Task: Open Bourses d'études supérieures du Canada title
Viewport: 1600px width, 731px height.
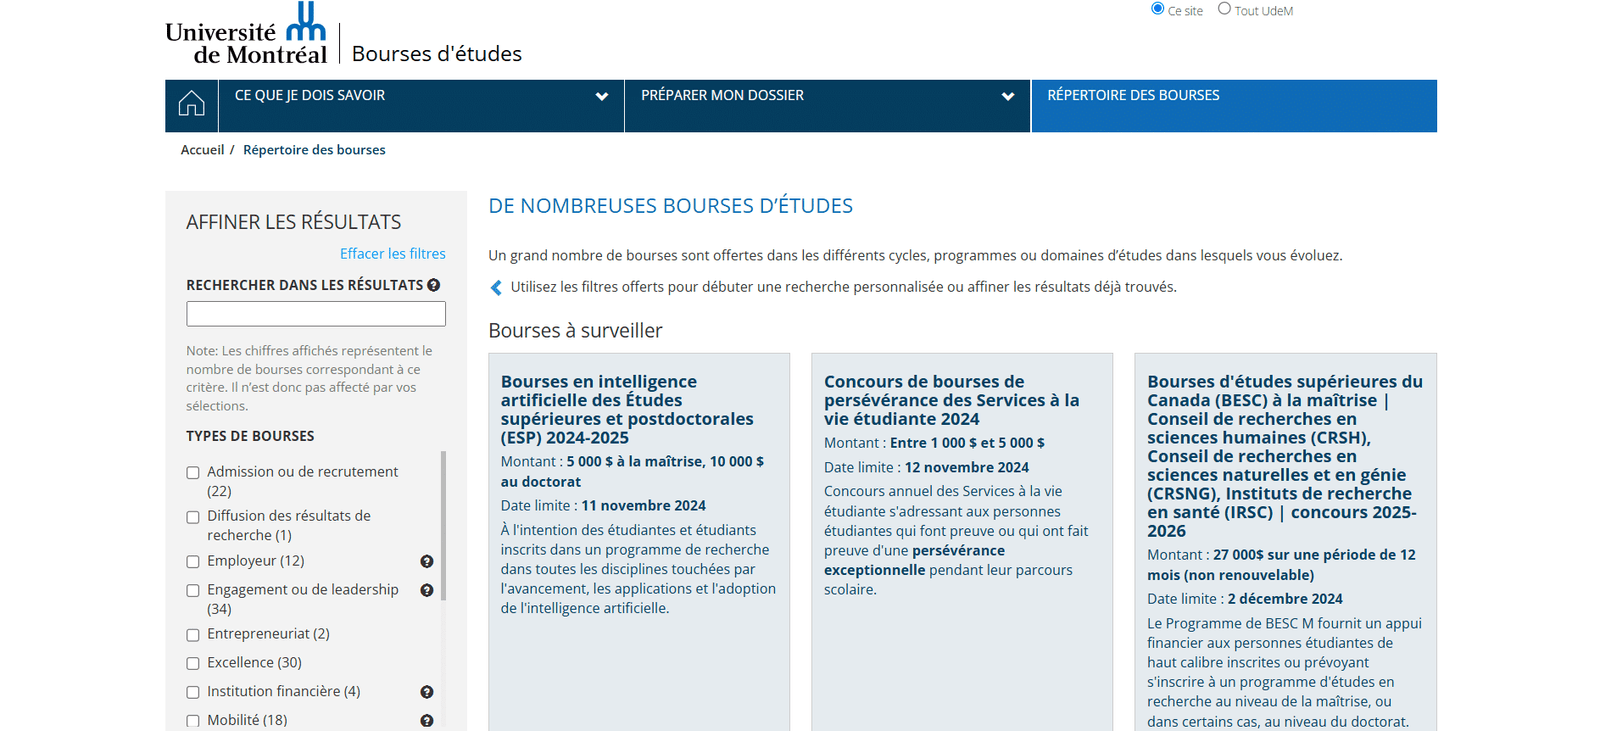Action: point(1285,456)
